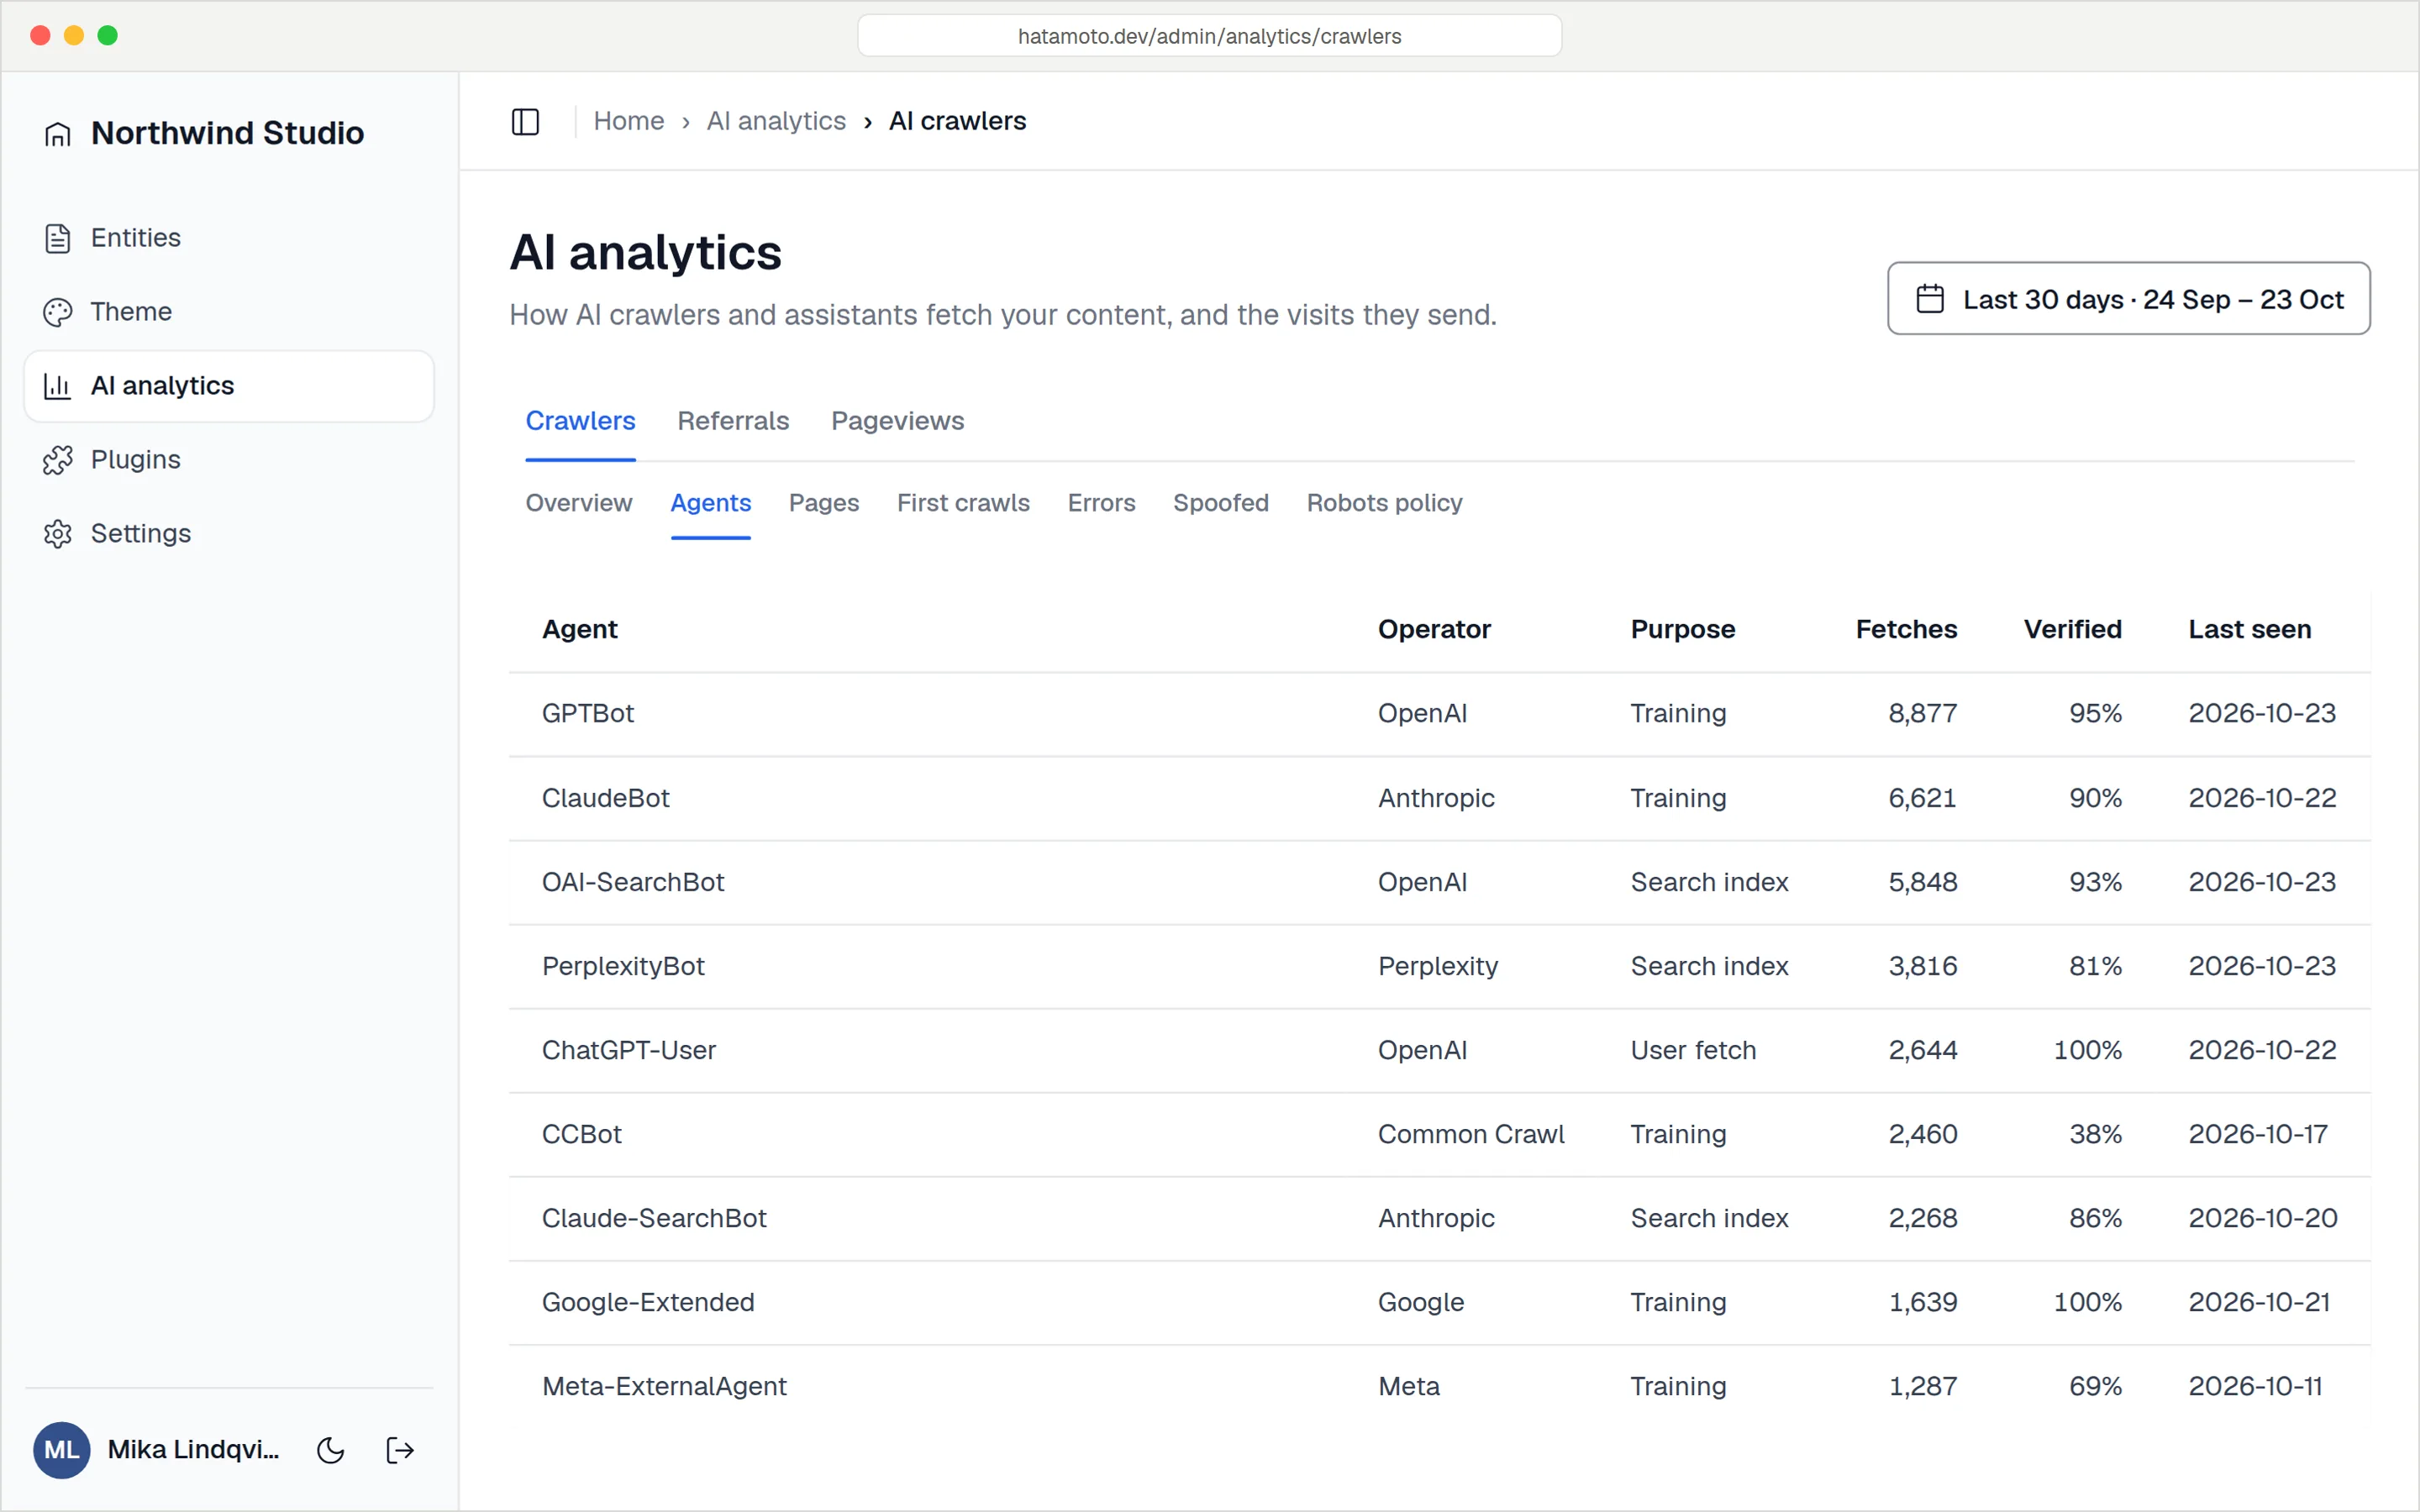Select AI analytics in the sidebar
2420x1512 pixels.
pos(229,386)
